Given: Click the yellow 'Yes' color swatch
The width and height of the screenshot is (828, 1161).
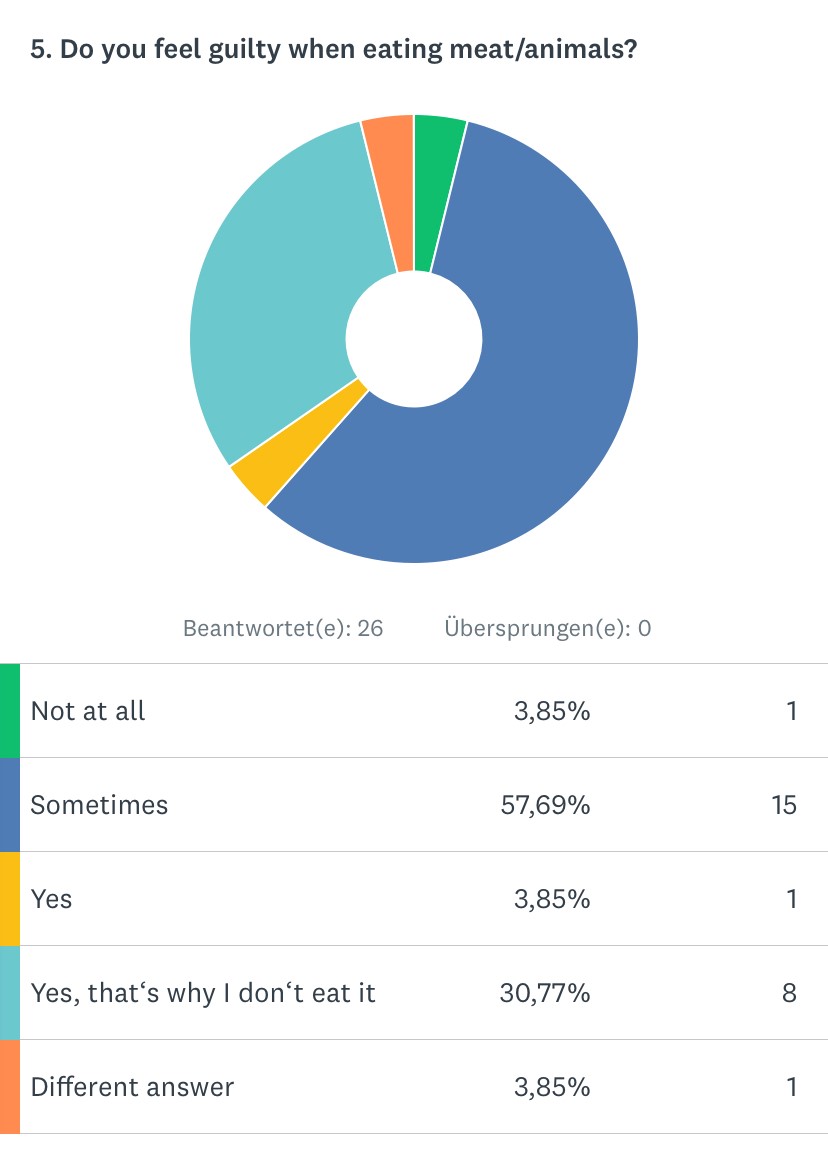Looking at the screenshot, I should point(10,899).
